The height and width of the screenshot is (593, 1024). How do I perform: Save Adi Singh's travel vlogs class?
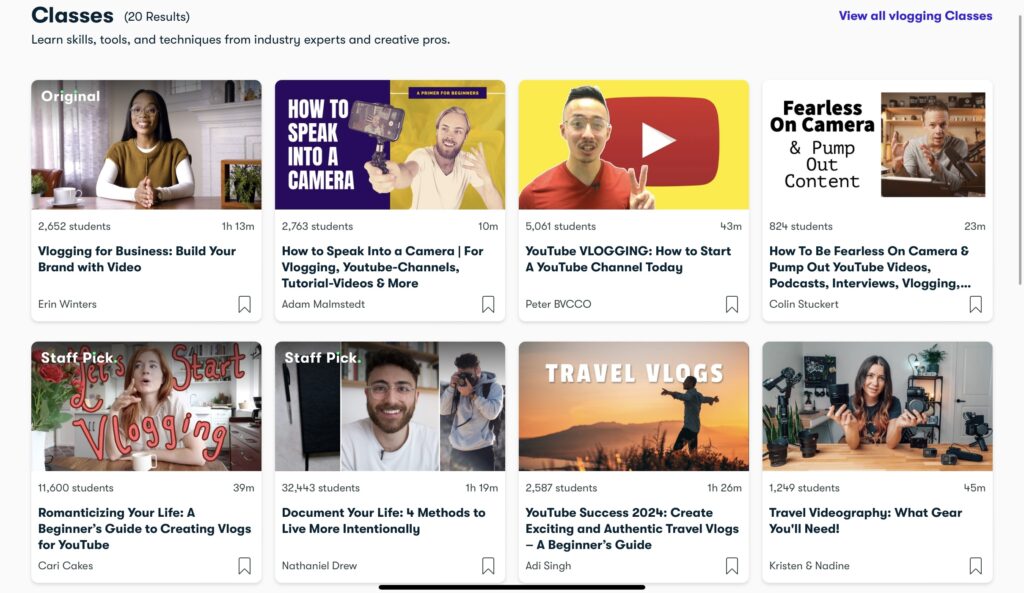click(x=732, y=566)
